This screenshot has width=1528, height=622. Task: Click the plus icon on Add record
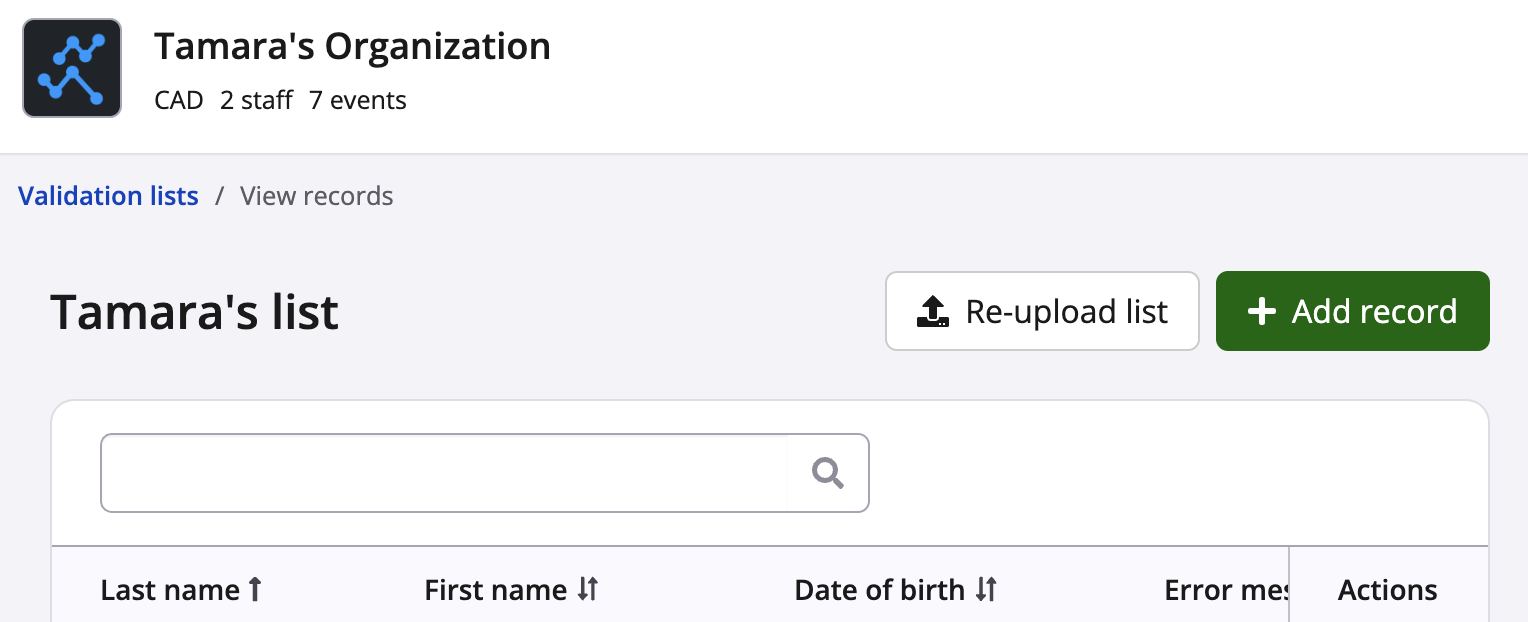click(1262, 312)
